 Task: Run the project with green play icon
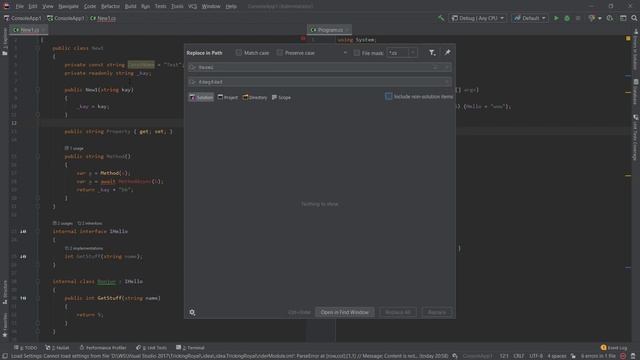click(556, 18)
